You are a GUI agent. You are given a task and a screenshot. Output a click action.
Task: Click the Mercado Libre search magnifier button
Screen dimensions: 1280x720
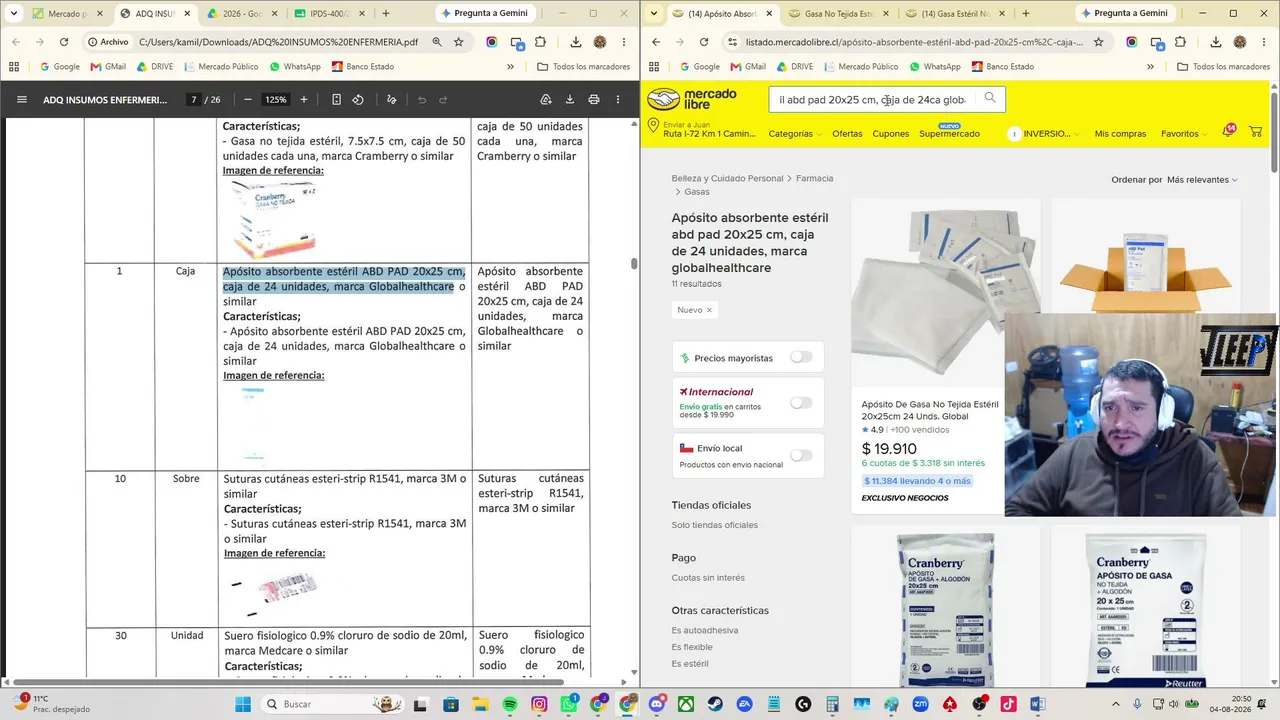tap(990, 98)
